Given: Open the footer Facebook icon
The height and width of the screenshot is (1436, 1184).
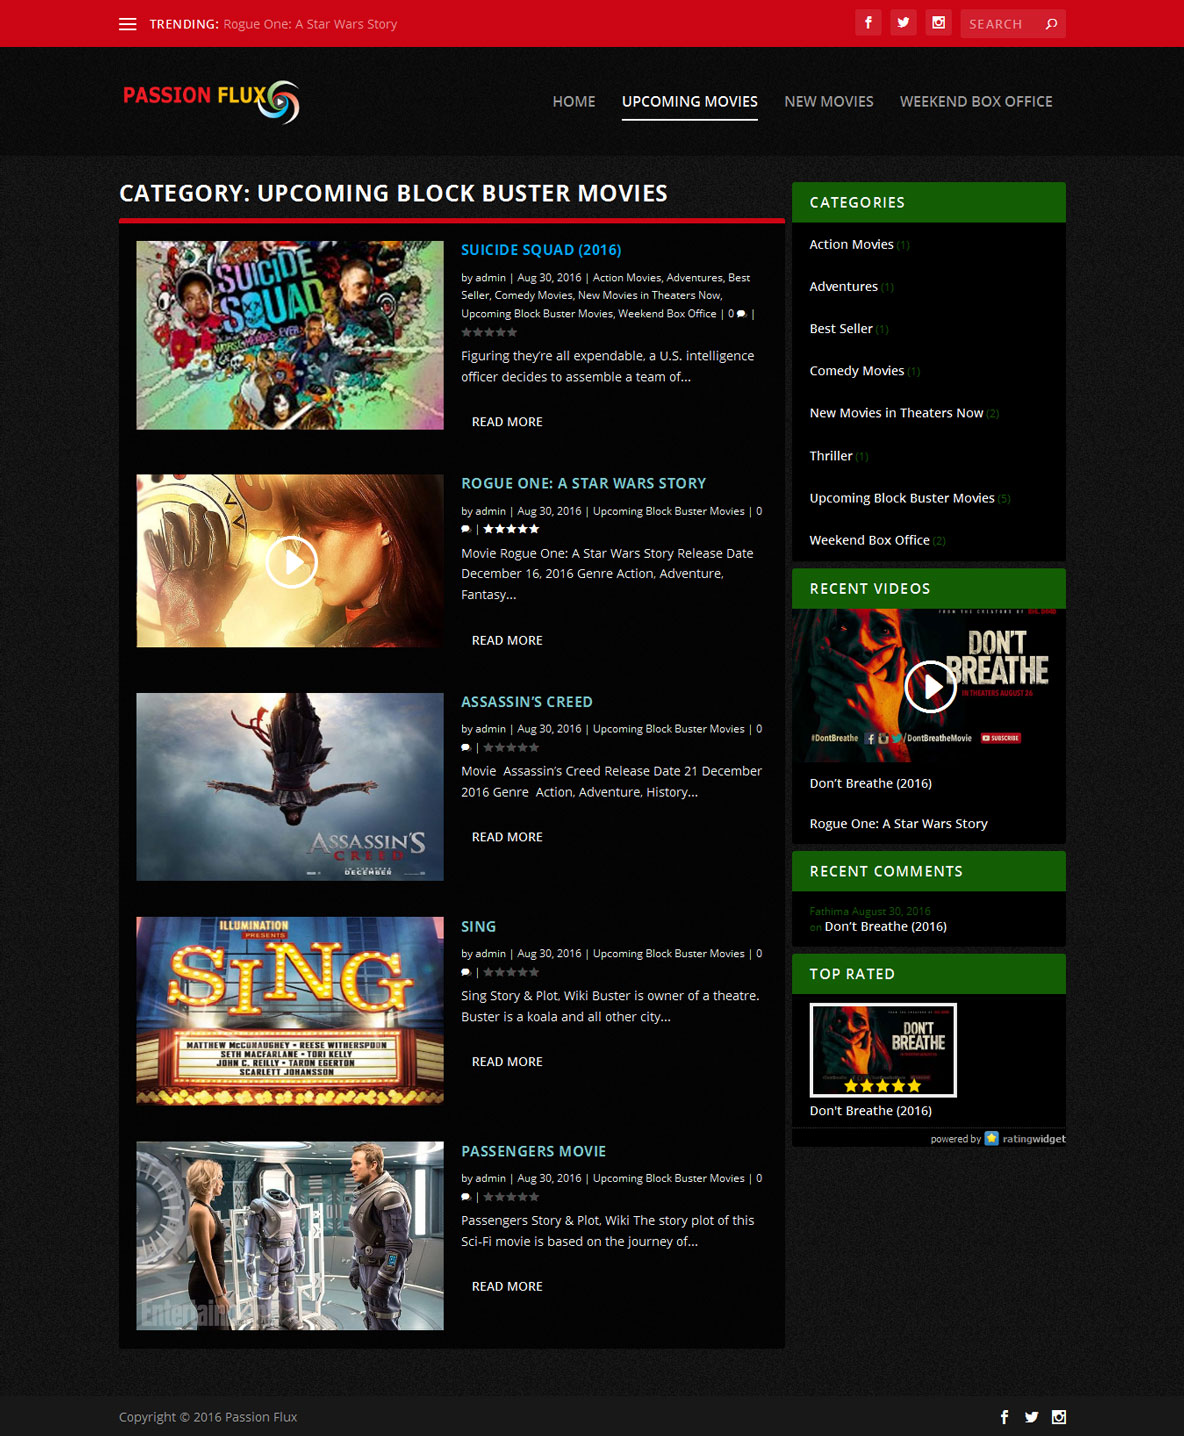Looking at the screenshot, I should (x=1004, y=1417).
